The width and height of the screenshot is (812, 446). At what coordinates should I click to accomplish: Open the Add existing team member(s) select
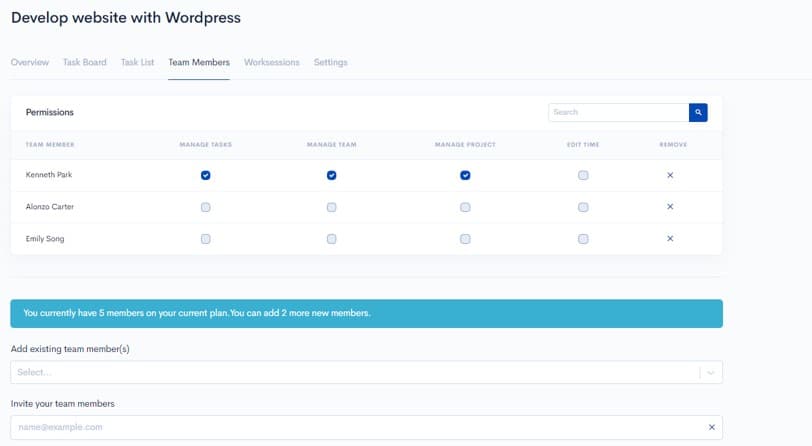click(x=366, y=372)
